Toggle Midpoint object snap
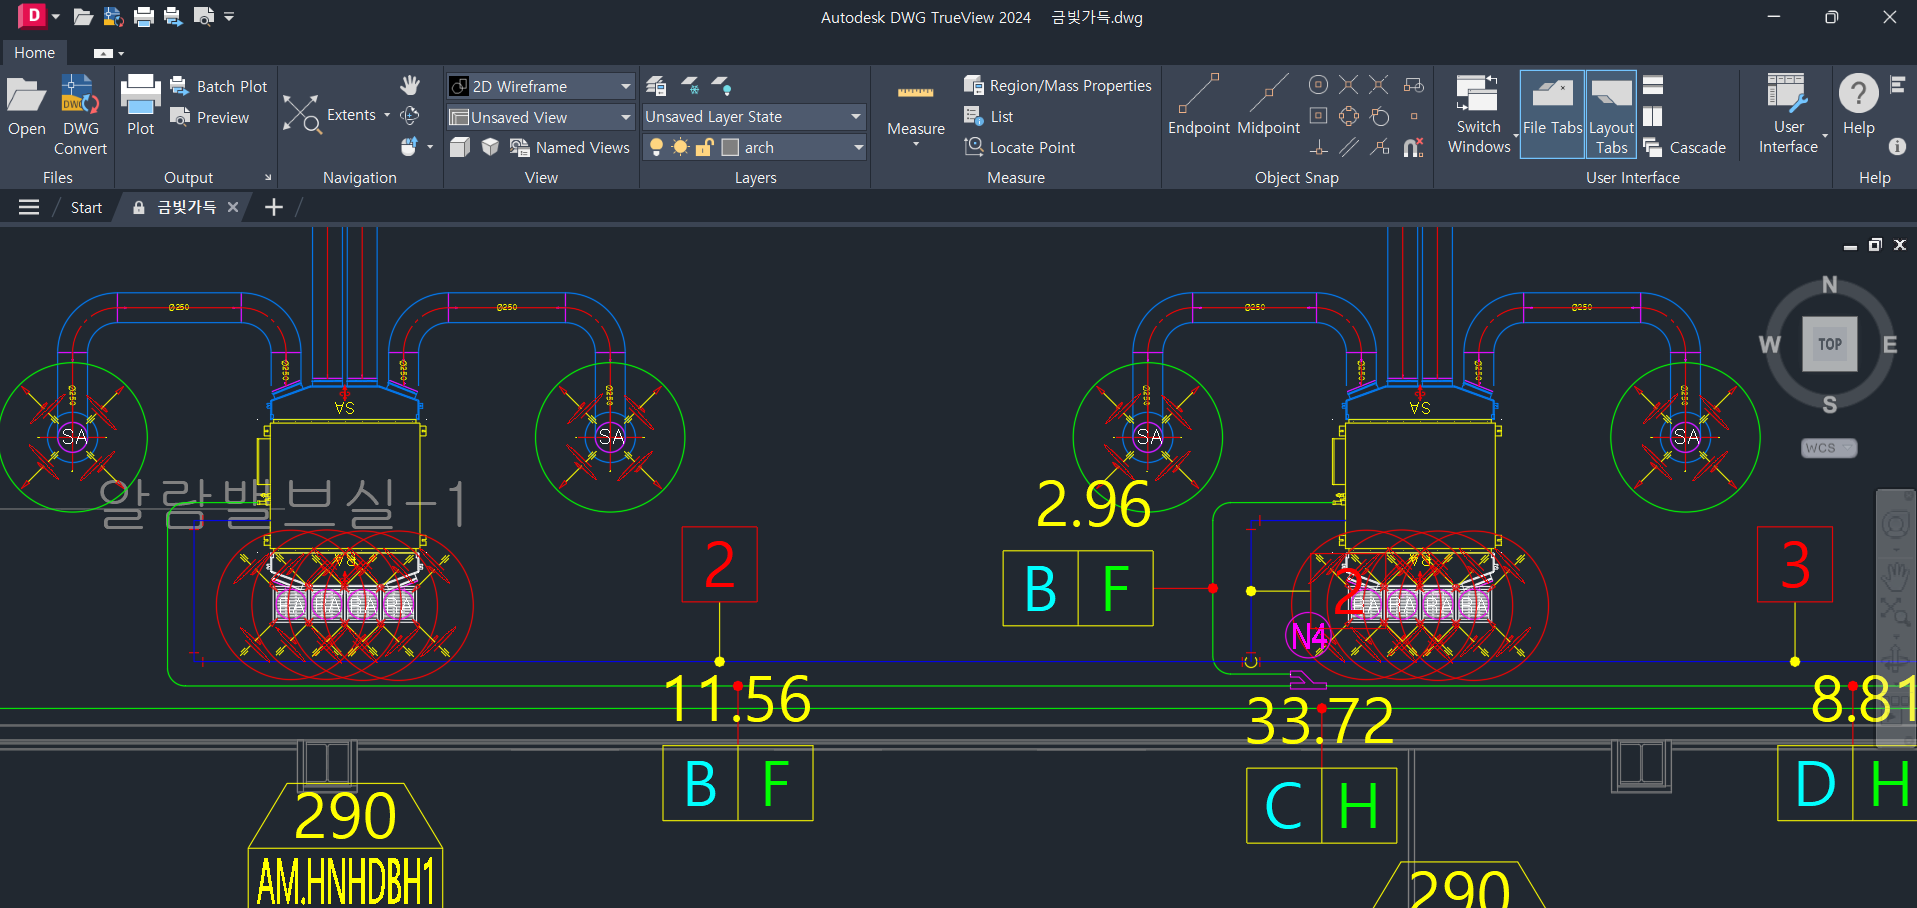Viewport: 1917px width, 908px height. (1268, 105)
